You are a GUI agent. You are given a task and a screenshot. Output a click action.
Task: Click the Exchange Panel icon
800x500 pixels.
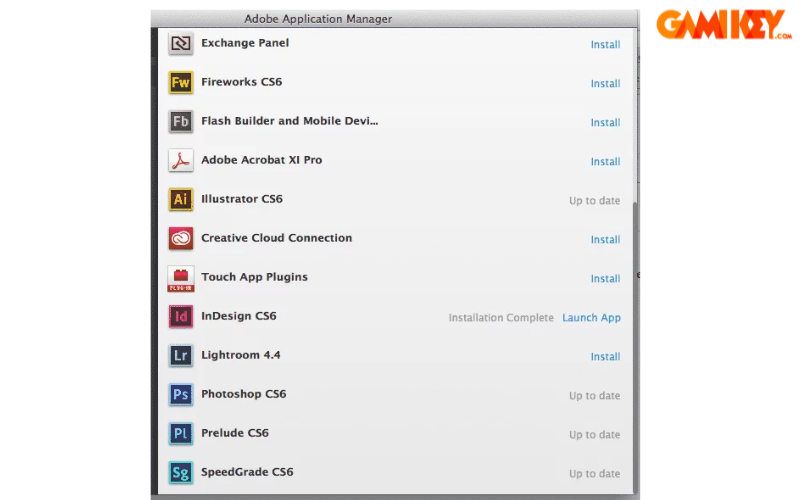pos(181,43)
